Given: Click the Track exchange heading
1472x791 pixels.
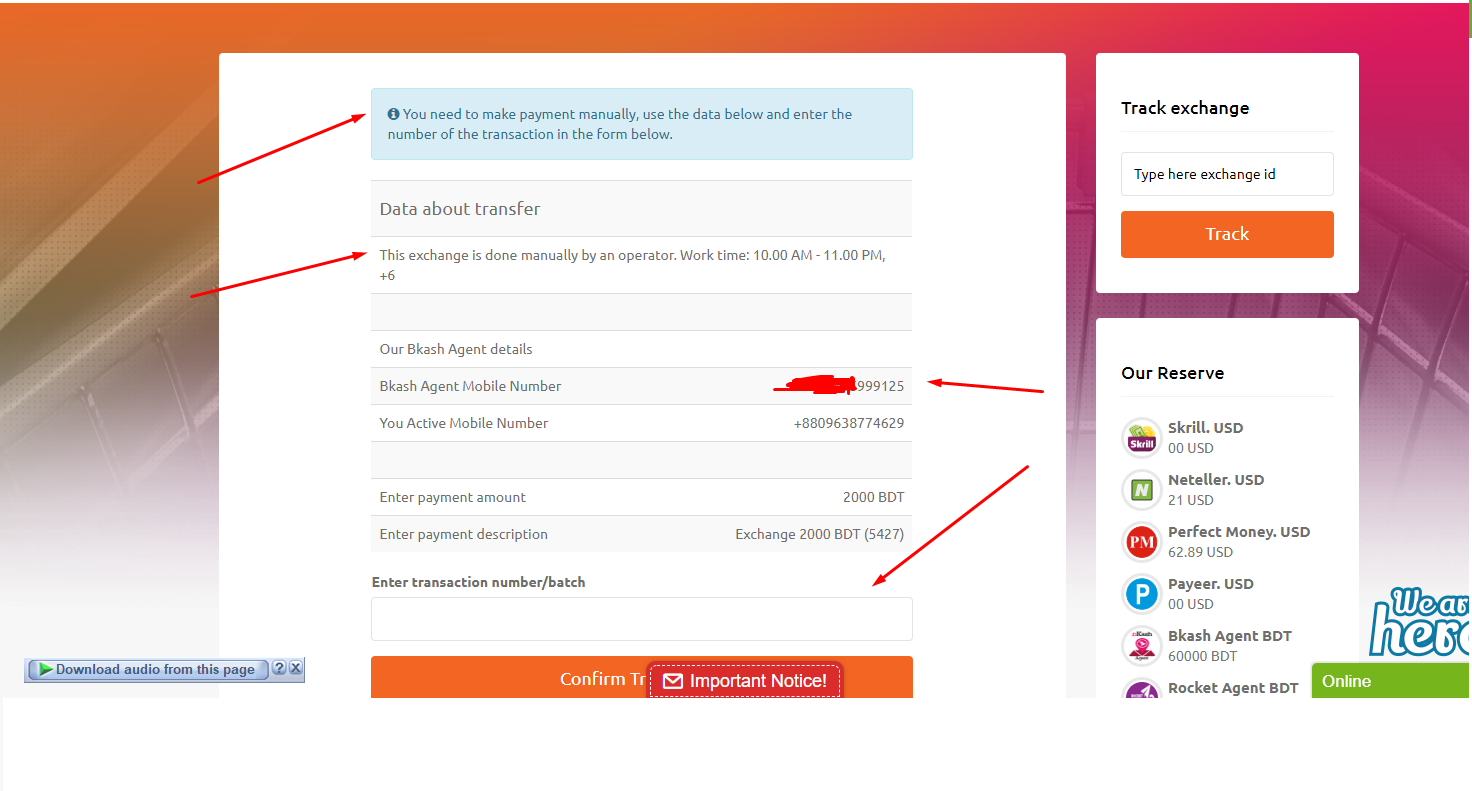Looking at the screenshot, I should [1185, 108].
